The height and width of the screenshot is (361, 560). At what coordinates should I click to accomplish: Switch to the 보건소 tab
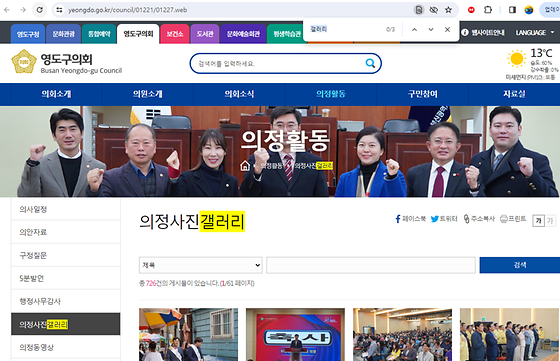point(175,34)
